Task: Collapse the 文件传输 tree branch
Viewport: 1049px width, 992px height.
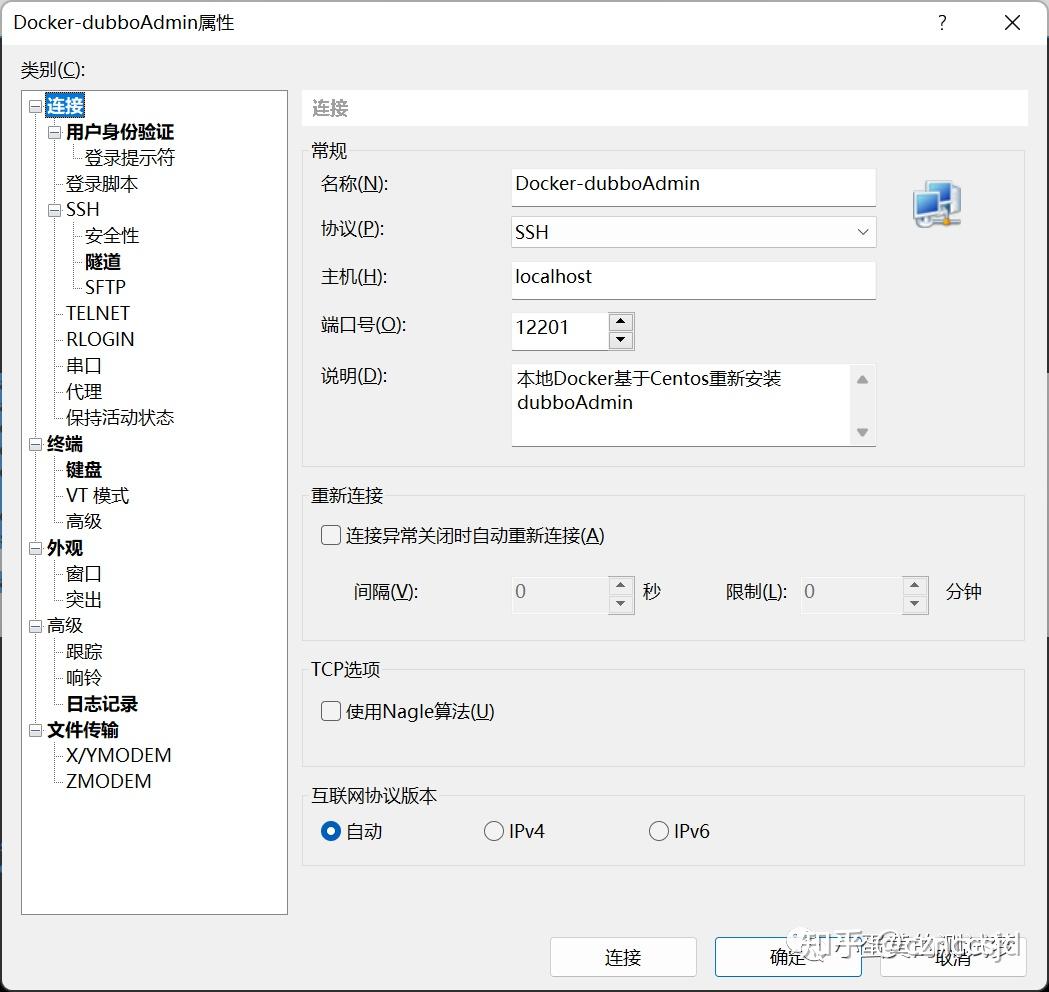Action: click(x=35, y=730)
